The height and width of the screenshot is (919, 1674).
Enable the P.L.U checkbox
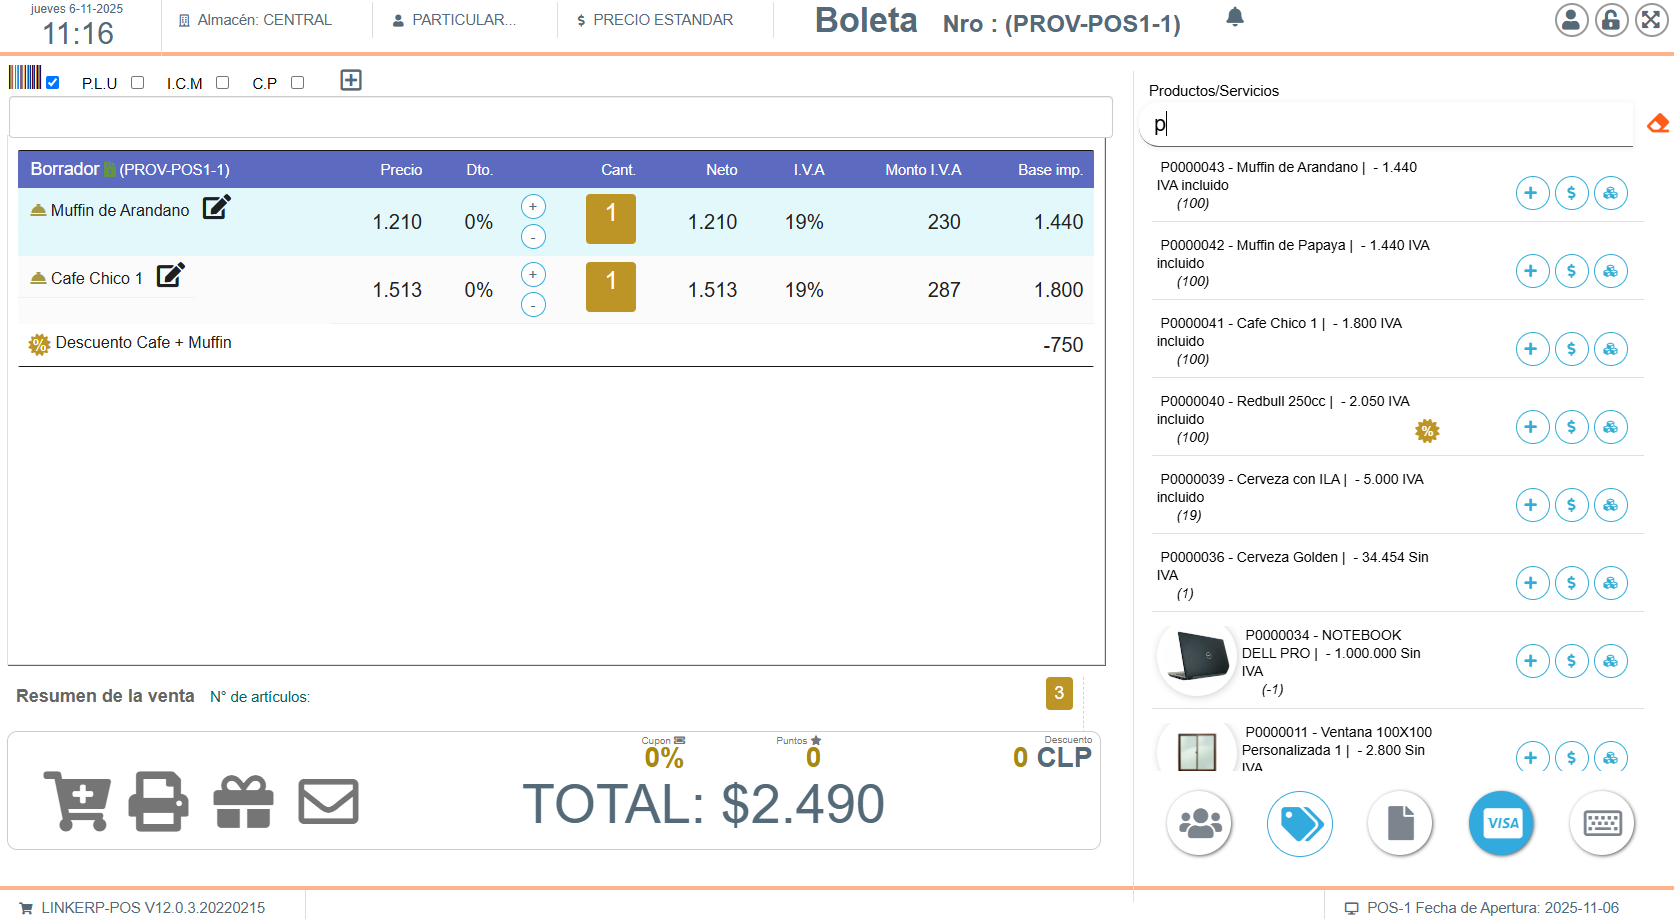tap(138, 83)
